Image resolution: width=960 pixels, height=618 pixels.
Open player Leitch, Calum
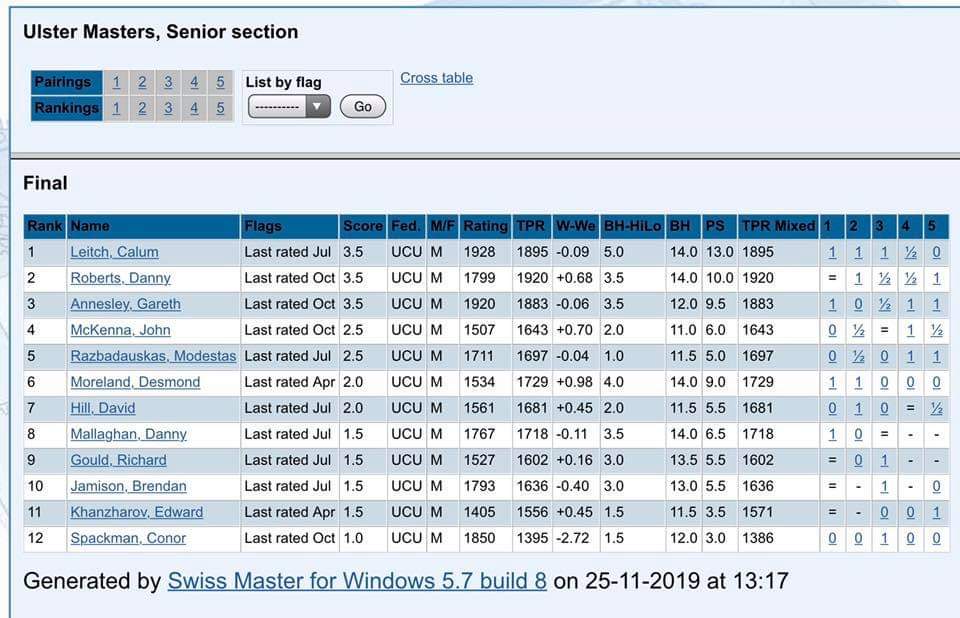[114, 252]
